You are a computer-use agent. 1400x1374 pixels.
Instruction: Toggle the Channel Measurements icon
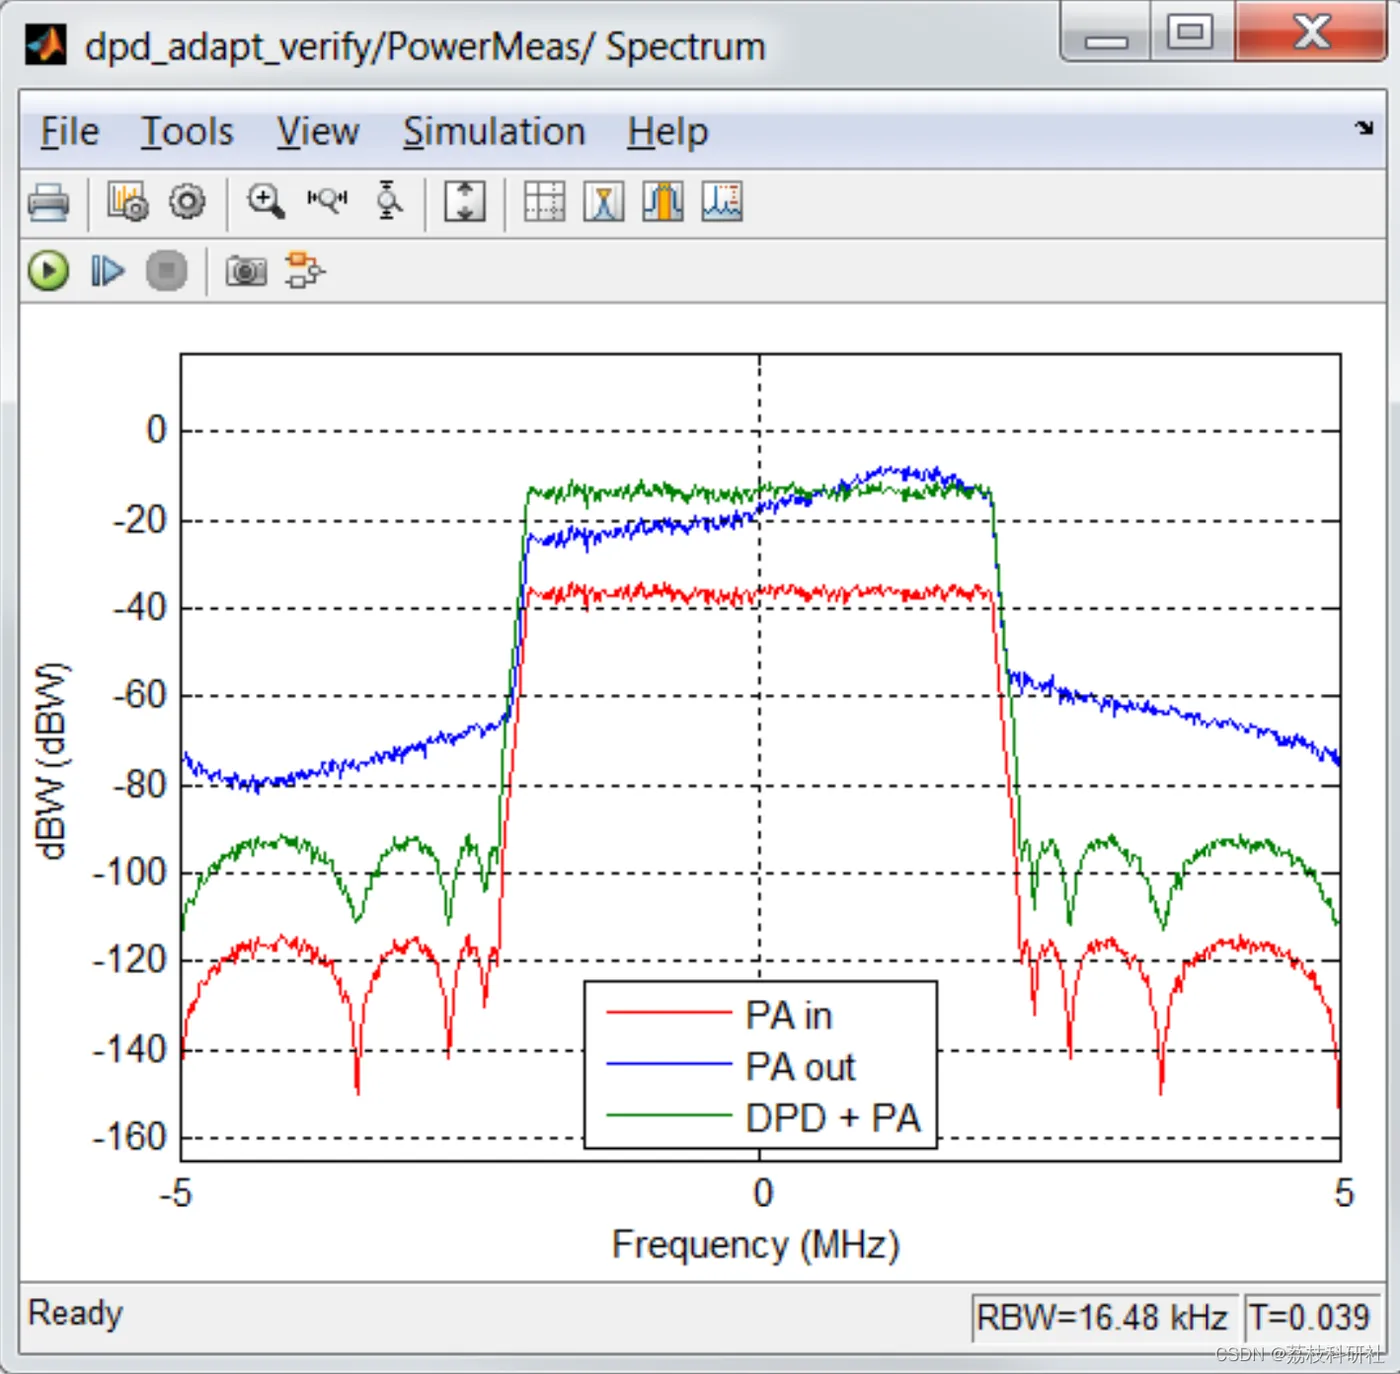pos(663,202)
